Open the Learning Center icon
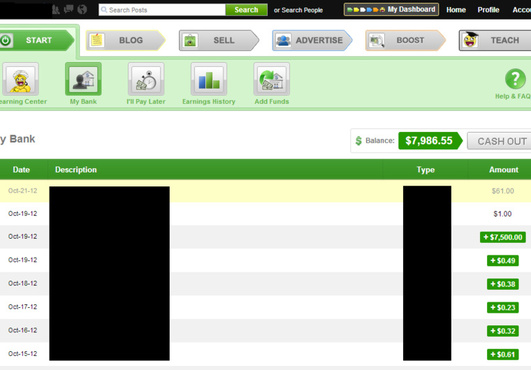The image size is (531, 370). pyautogui.click(x=20, y=79)
